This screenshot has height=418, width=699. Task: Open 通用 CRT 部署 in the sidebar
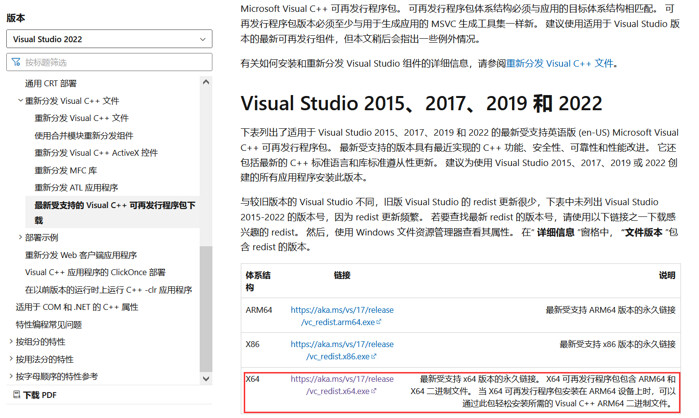point(51,83)
